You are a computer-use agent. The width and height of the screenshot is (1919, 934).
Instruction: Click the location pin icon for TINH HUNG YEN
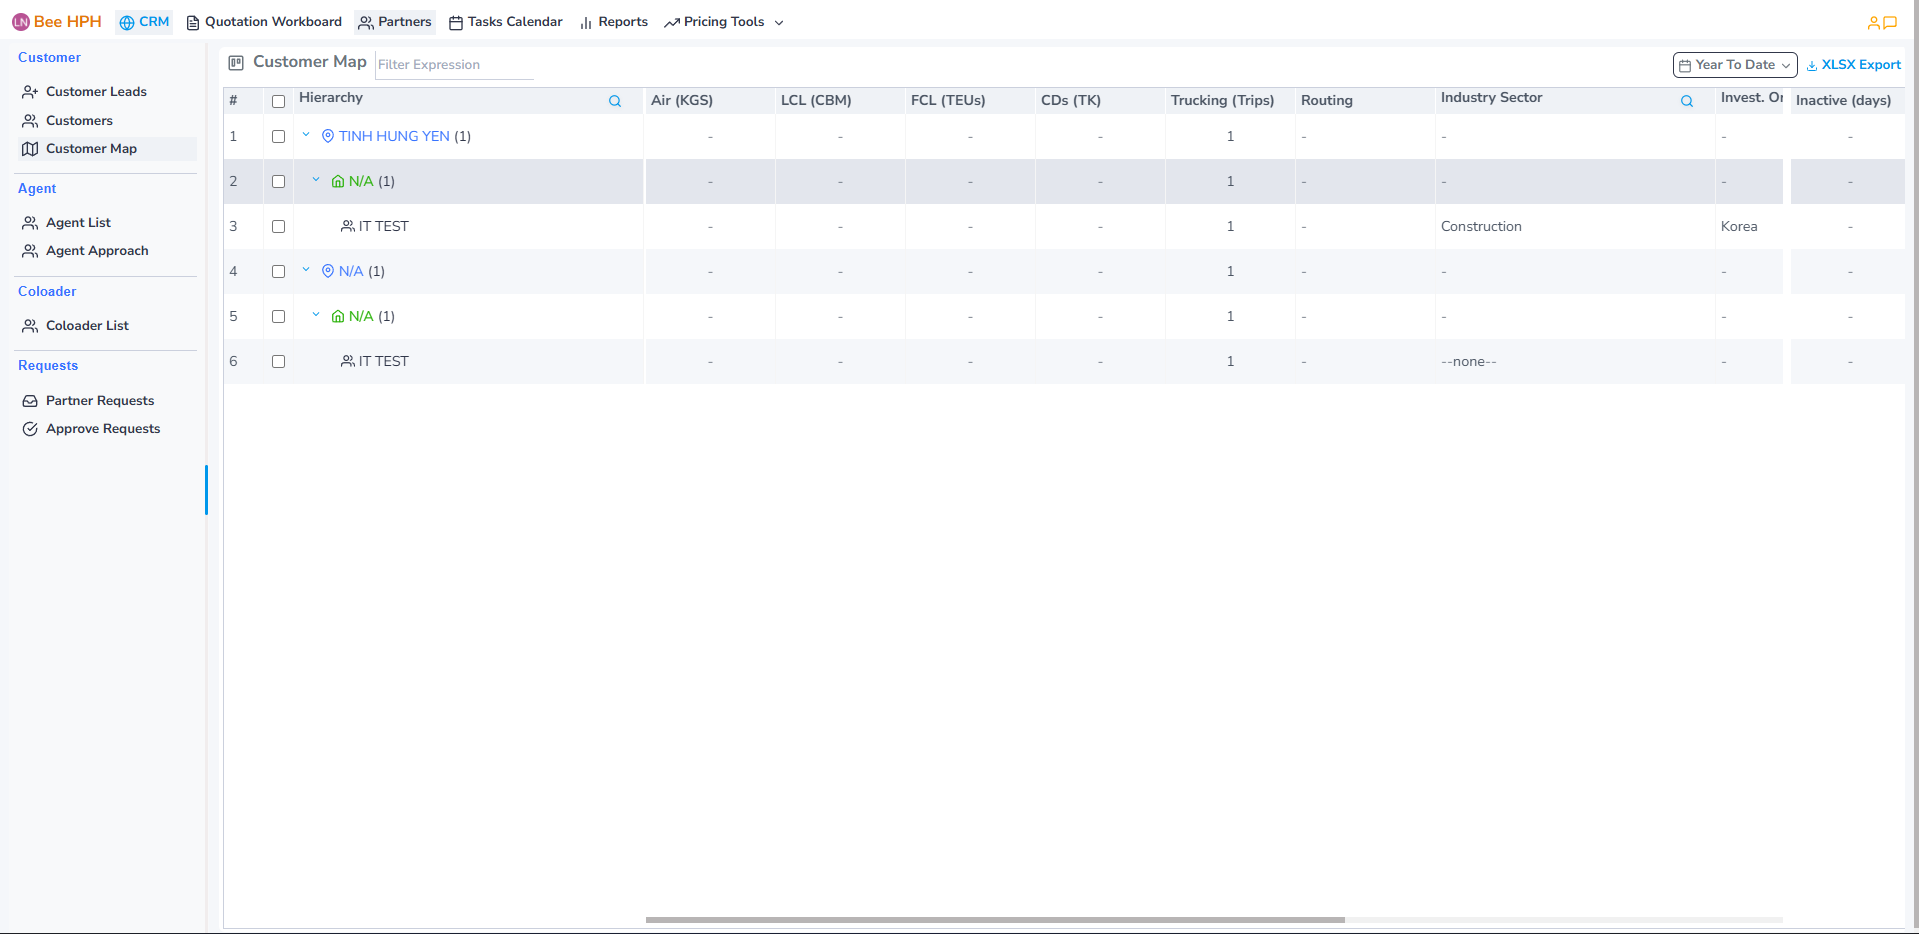[x=328, y=136]
